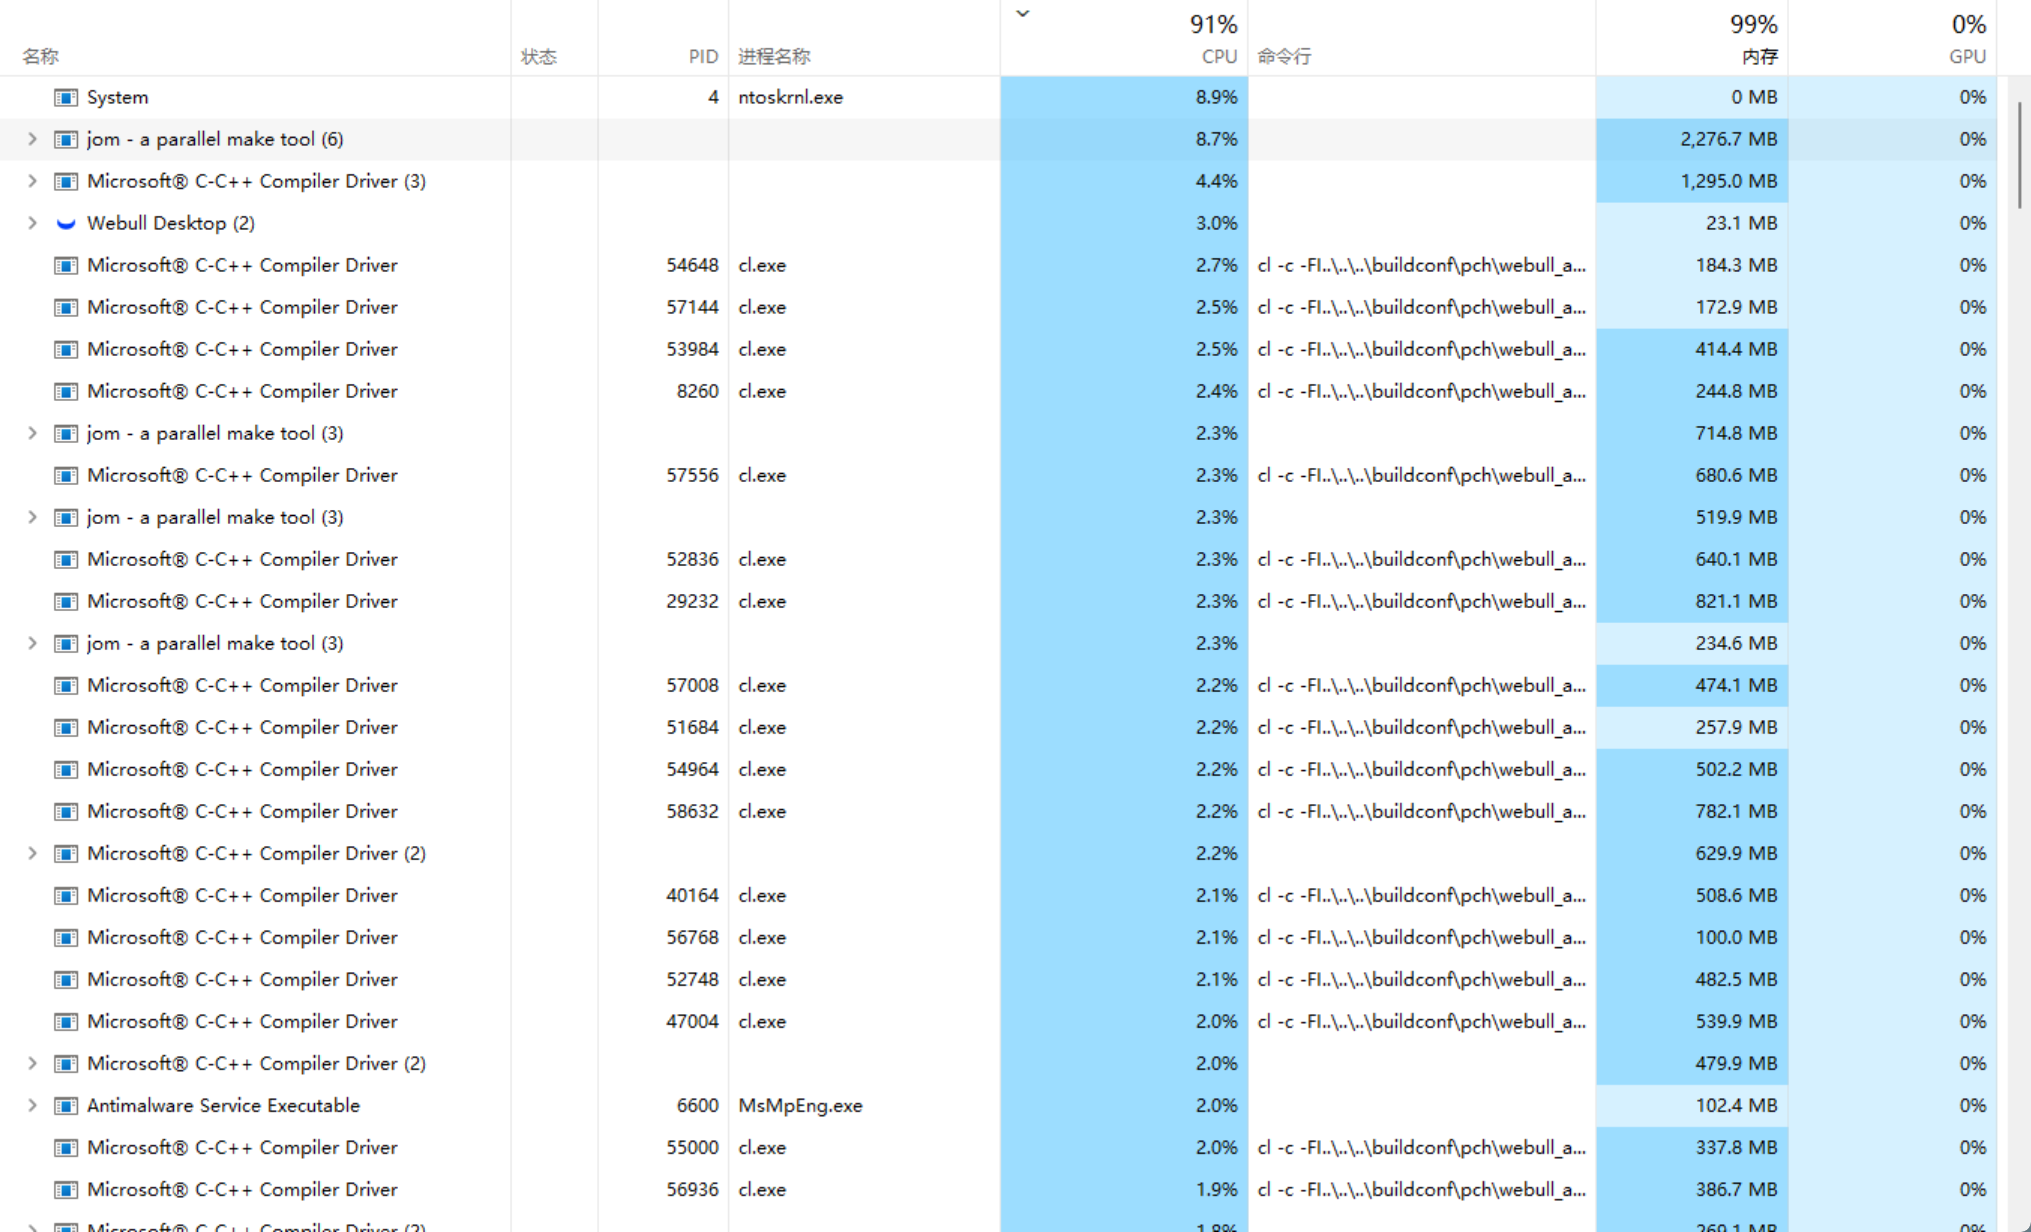Click the GPU column header

coord(1966,56)
